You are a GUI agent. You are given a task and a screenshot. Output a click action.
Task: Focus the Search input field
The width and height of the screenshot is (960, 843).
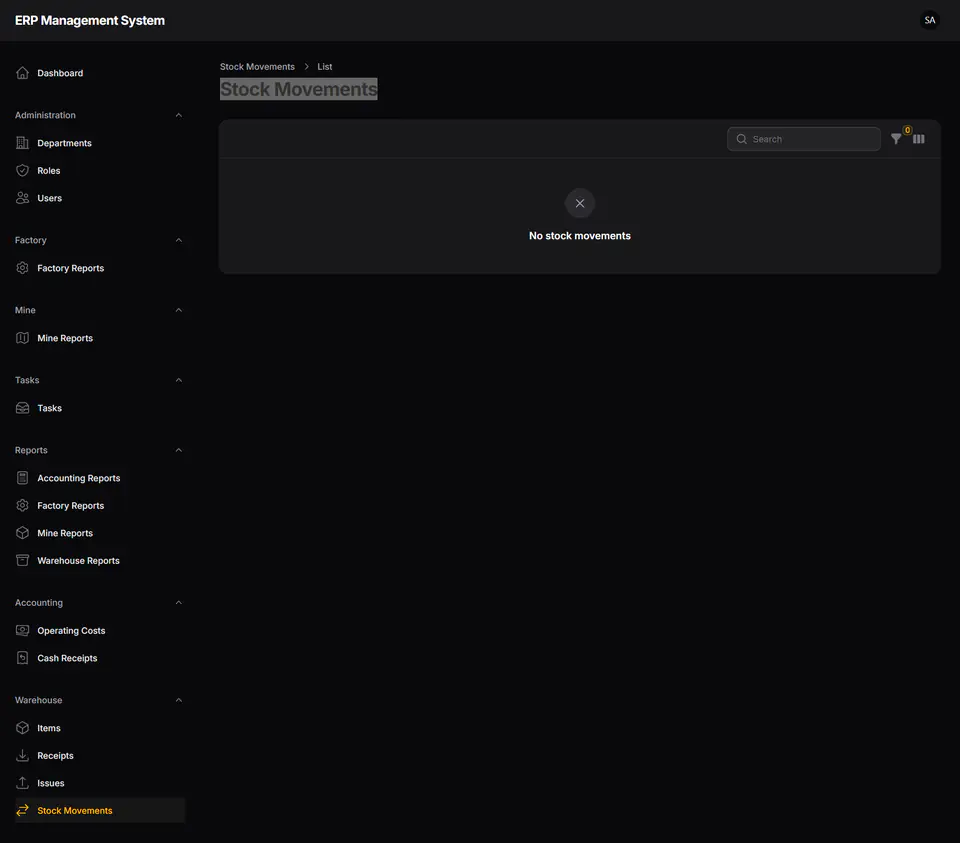point(803,139)
